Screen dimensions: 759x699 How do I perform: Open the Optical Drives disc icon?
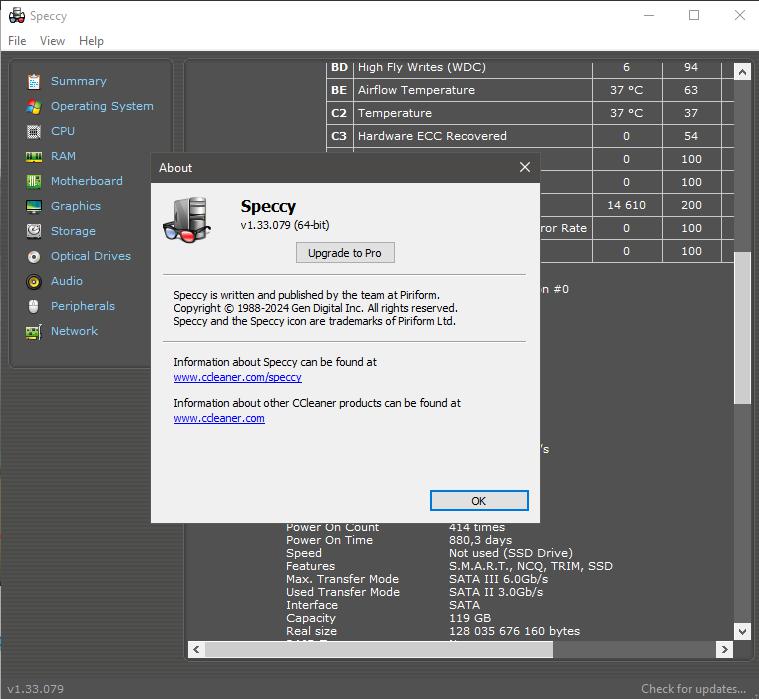pos(34,256)
